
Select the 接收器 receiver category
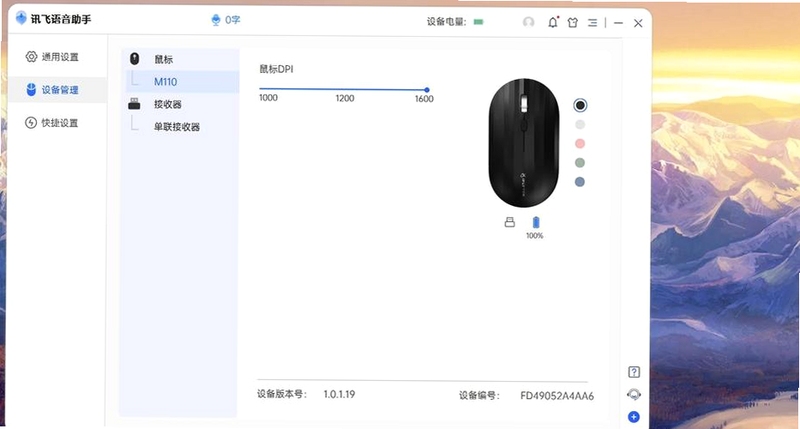[x=168, y=104]
